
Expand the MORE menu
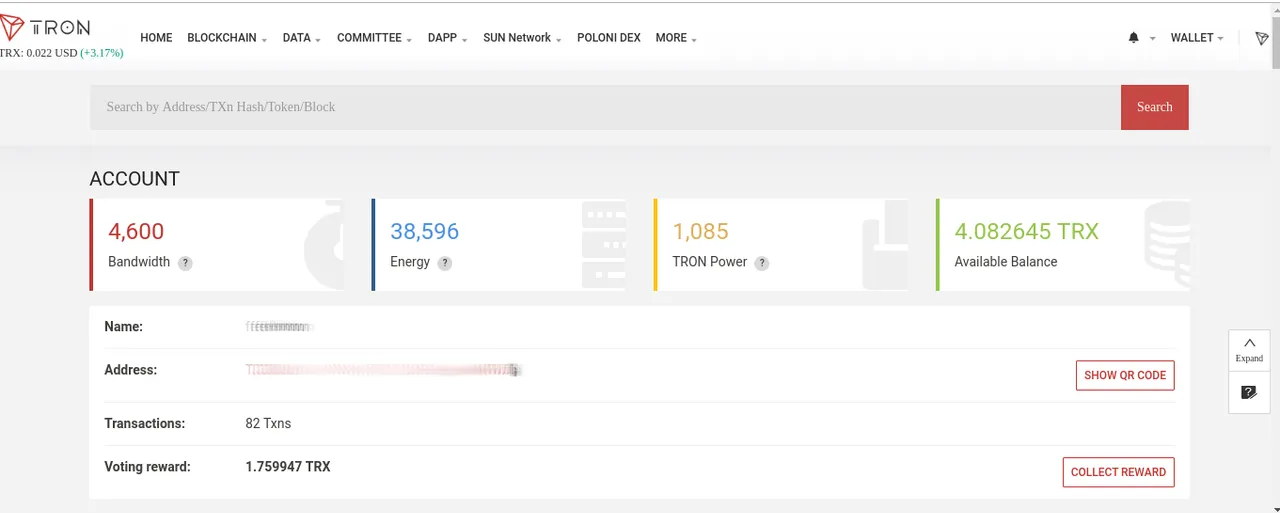click(676, 38)
